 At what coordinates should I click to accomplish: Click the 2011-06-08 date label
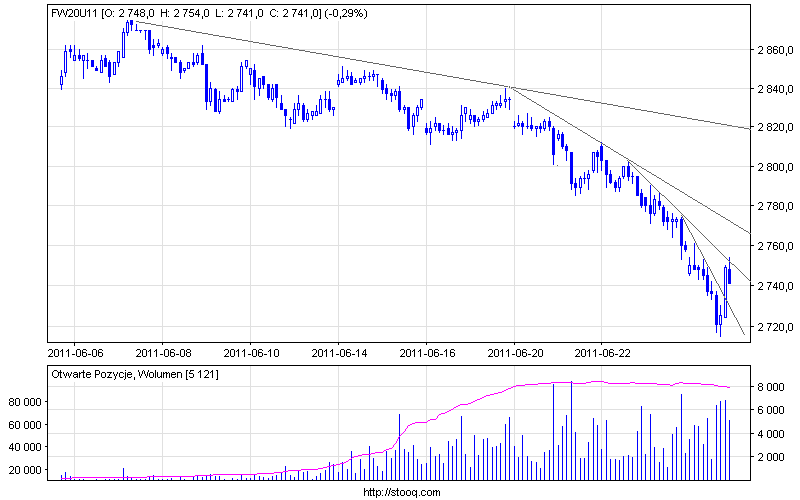(x=163, y=353)
